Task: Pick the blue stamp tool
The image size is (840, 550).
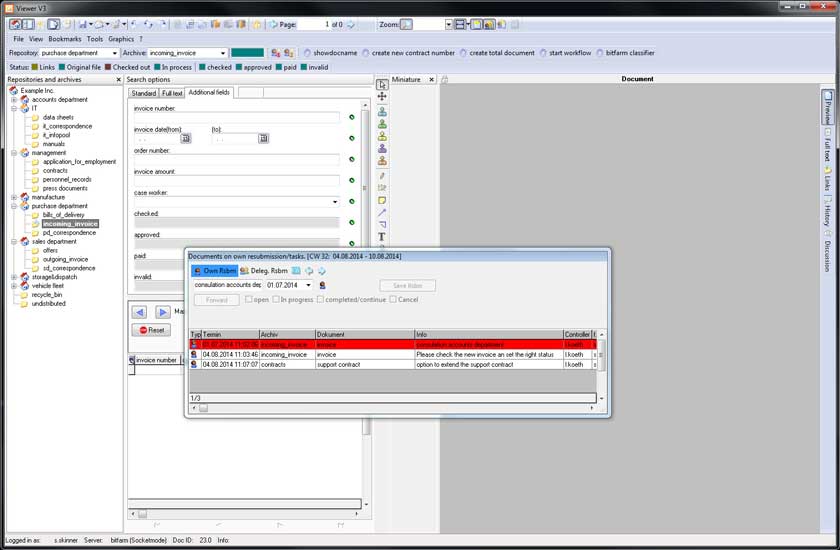Action: pos(382,111)
